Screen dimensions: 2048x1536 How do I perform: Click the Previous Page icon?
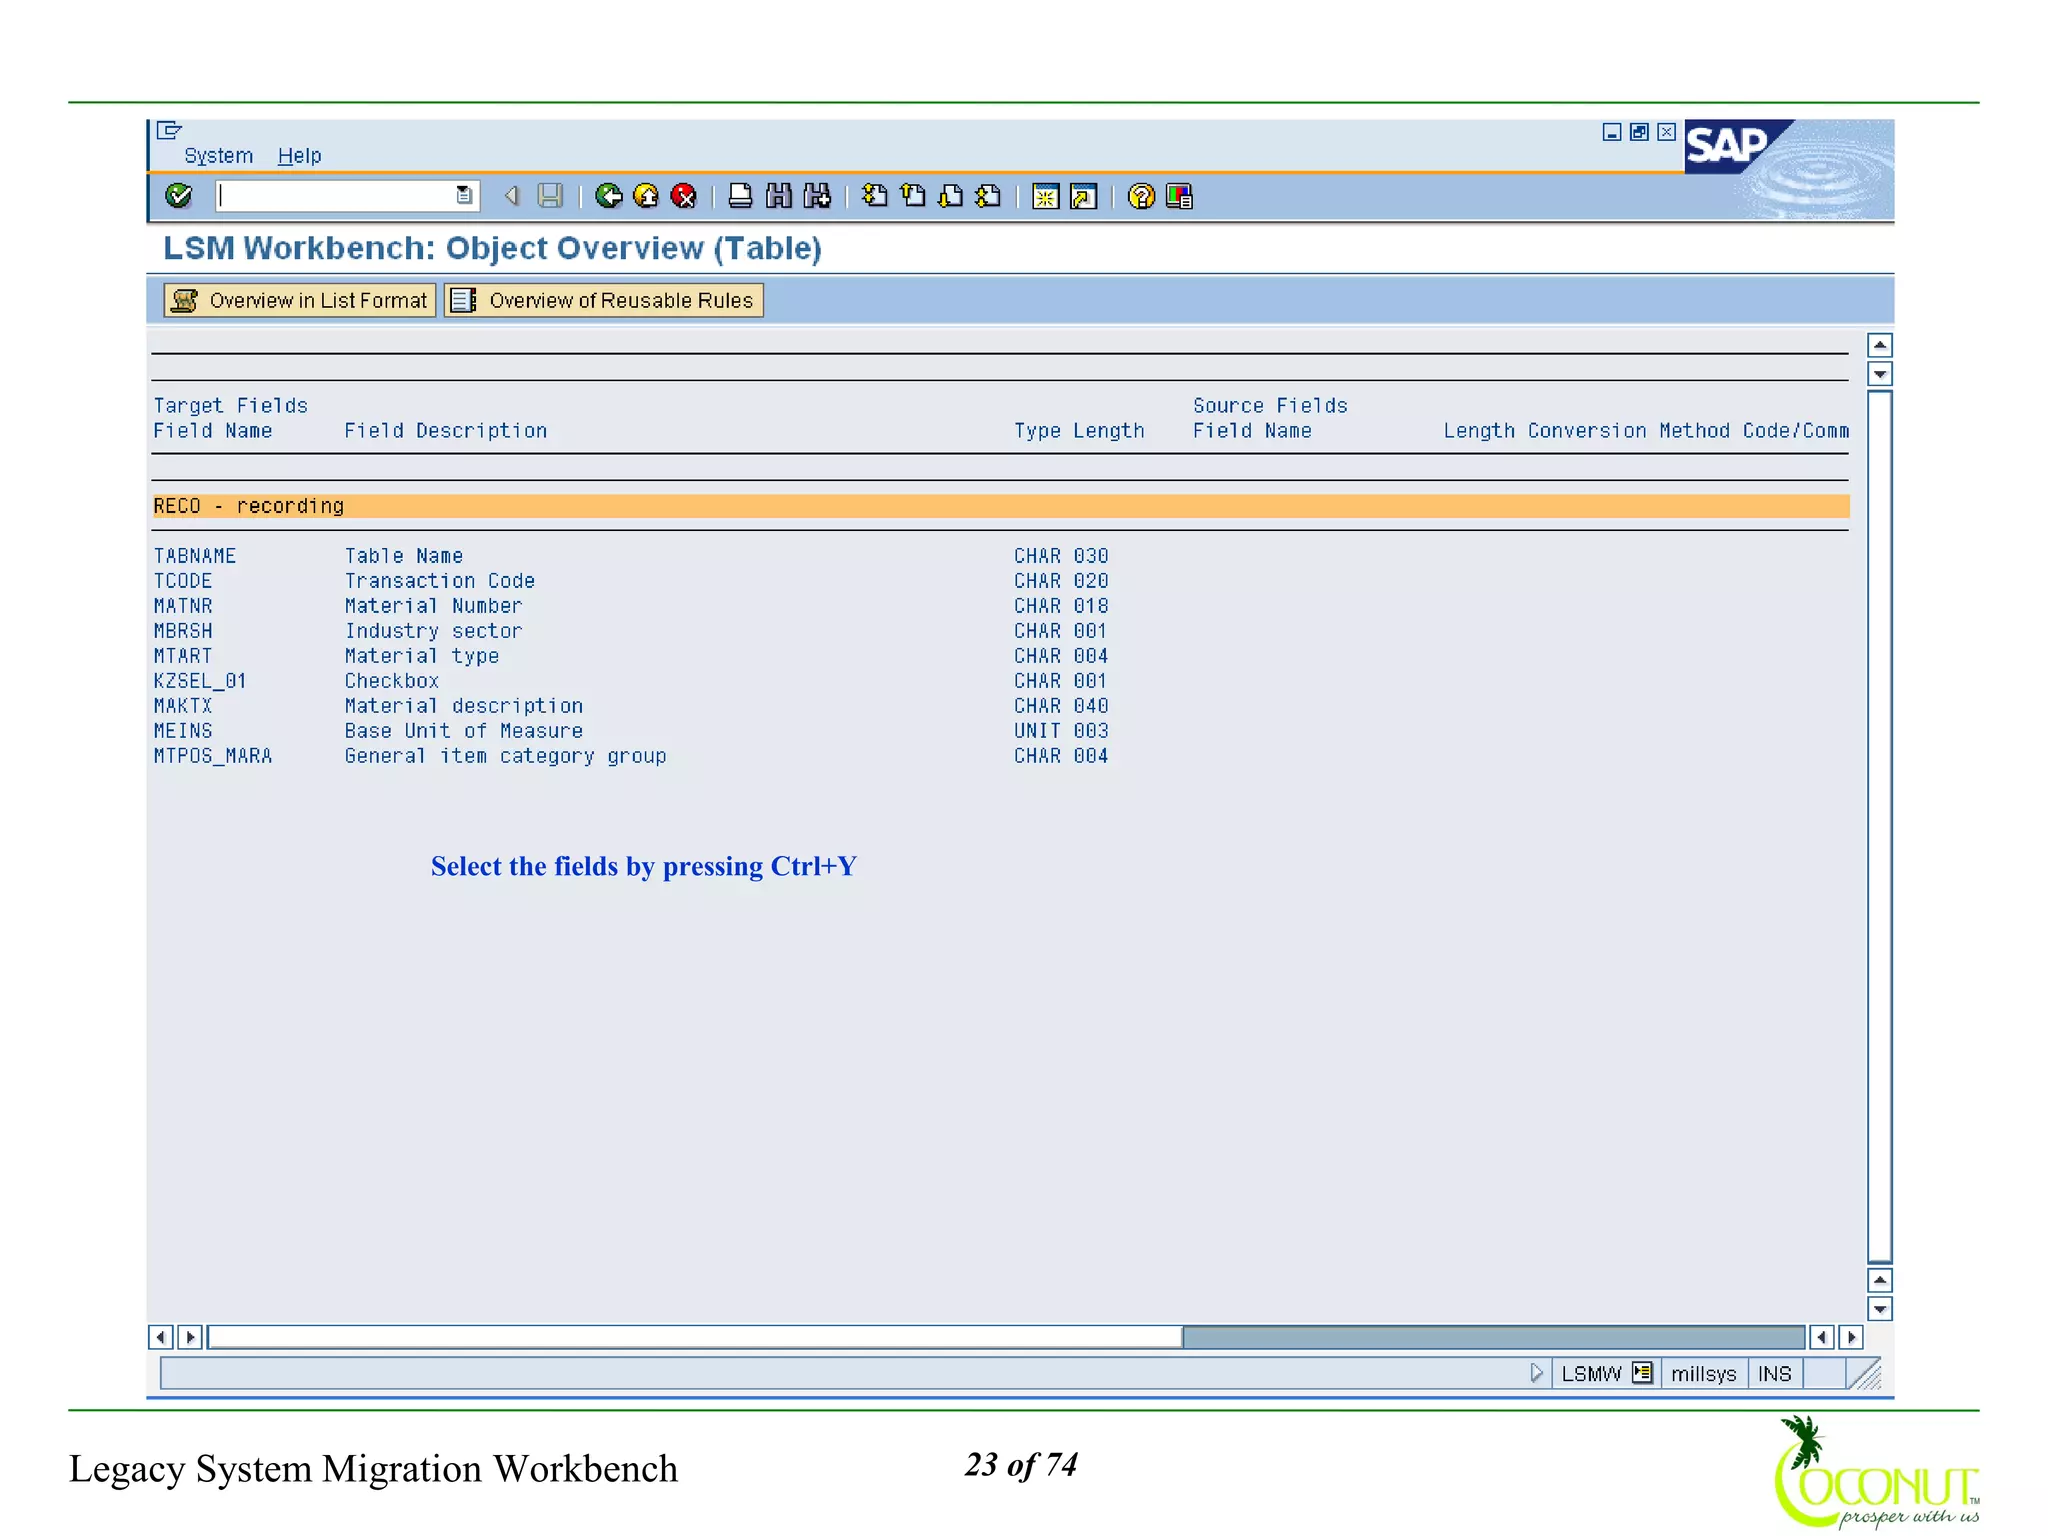(913, 196)
